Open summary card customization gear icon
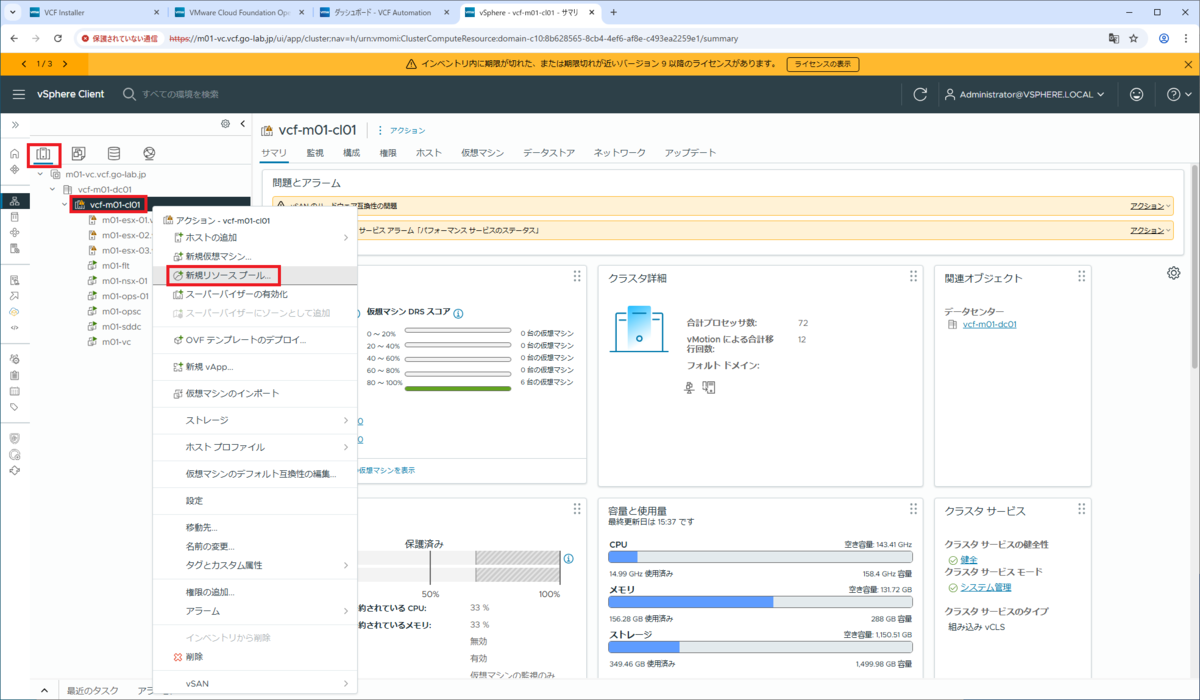This screenshot has height=700, width=1200. (1173, 273)
